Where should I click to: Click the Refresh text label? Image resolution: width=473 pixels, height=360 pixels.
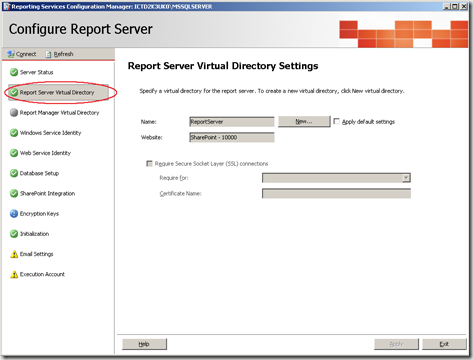coord(63,54)
